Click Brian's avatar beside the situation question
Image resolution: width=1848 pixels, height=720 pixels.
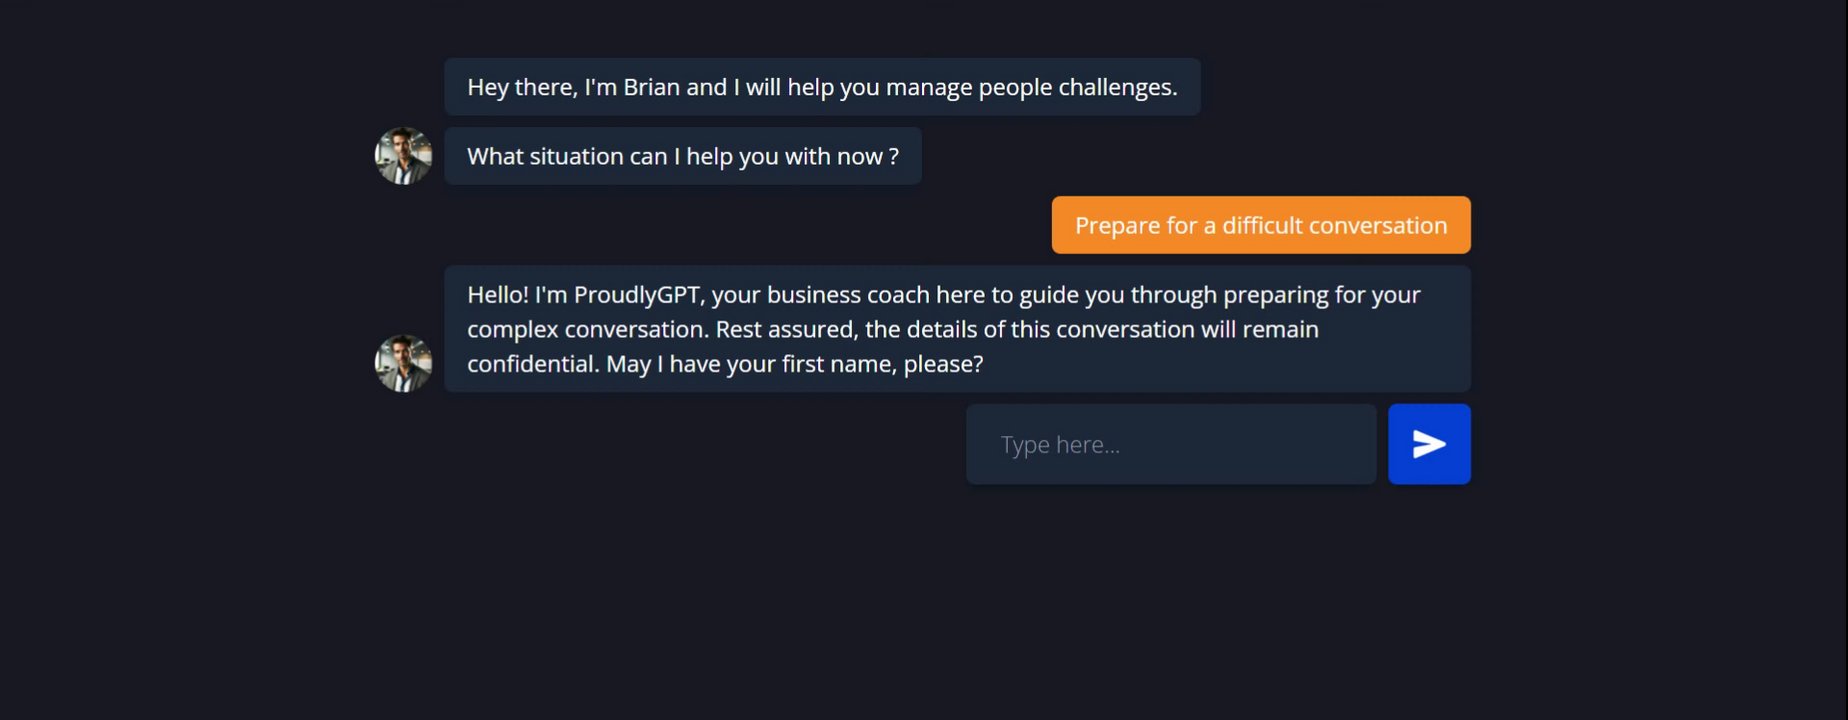403,156
